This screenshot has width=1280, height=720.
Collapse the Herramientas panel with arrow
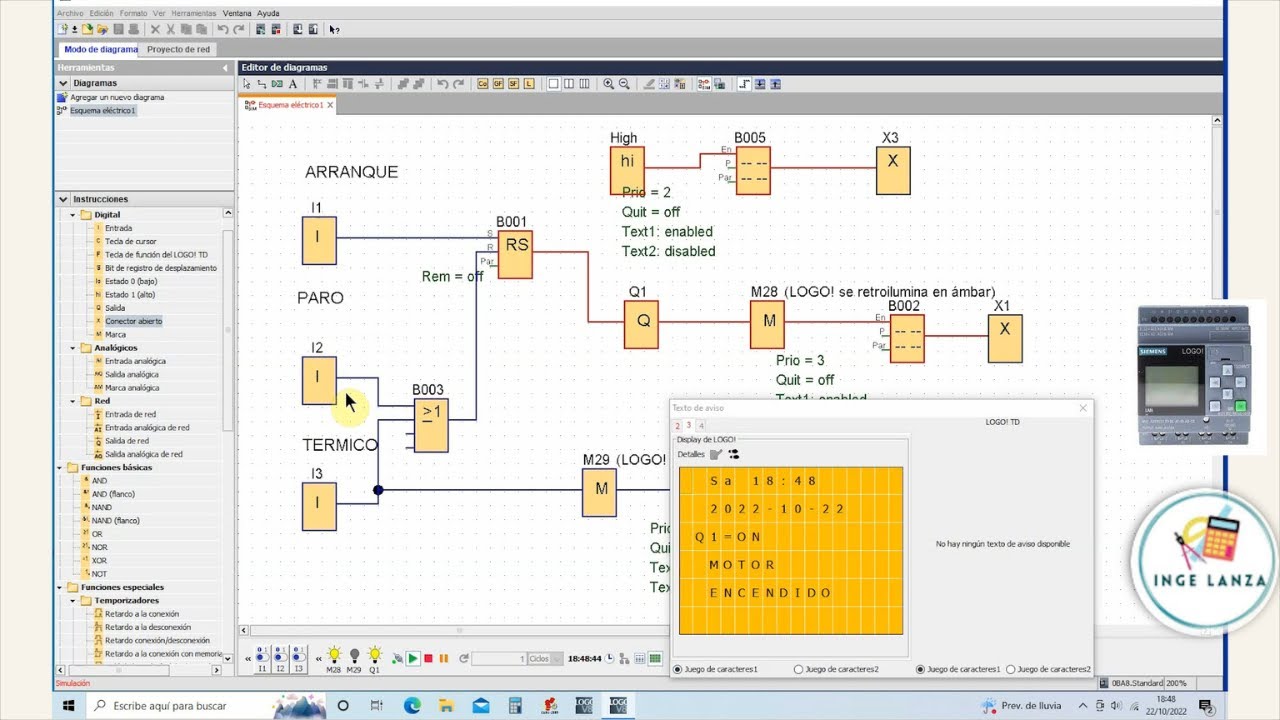(x=225, y=68)
